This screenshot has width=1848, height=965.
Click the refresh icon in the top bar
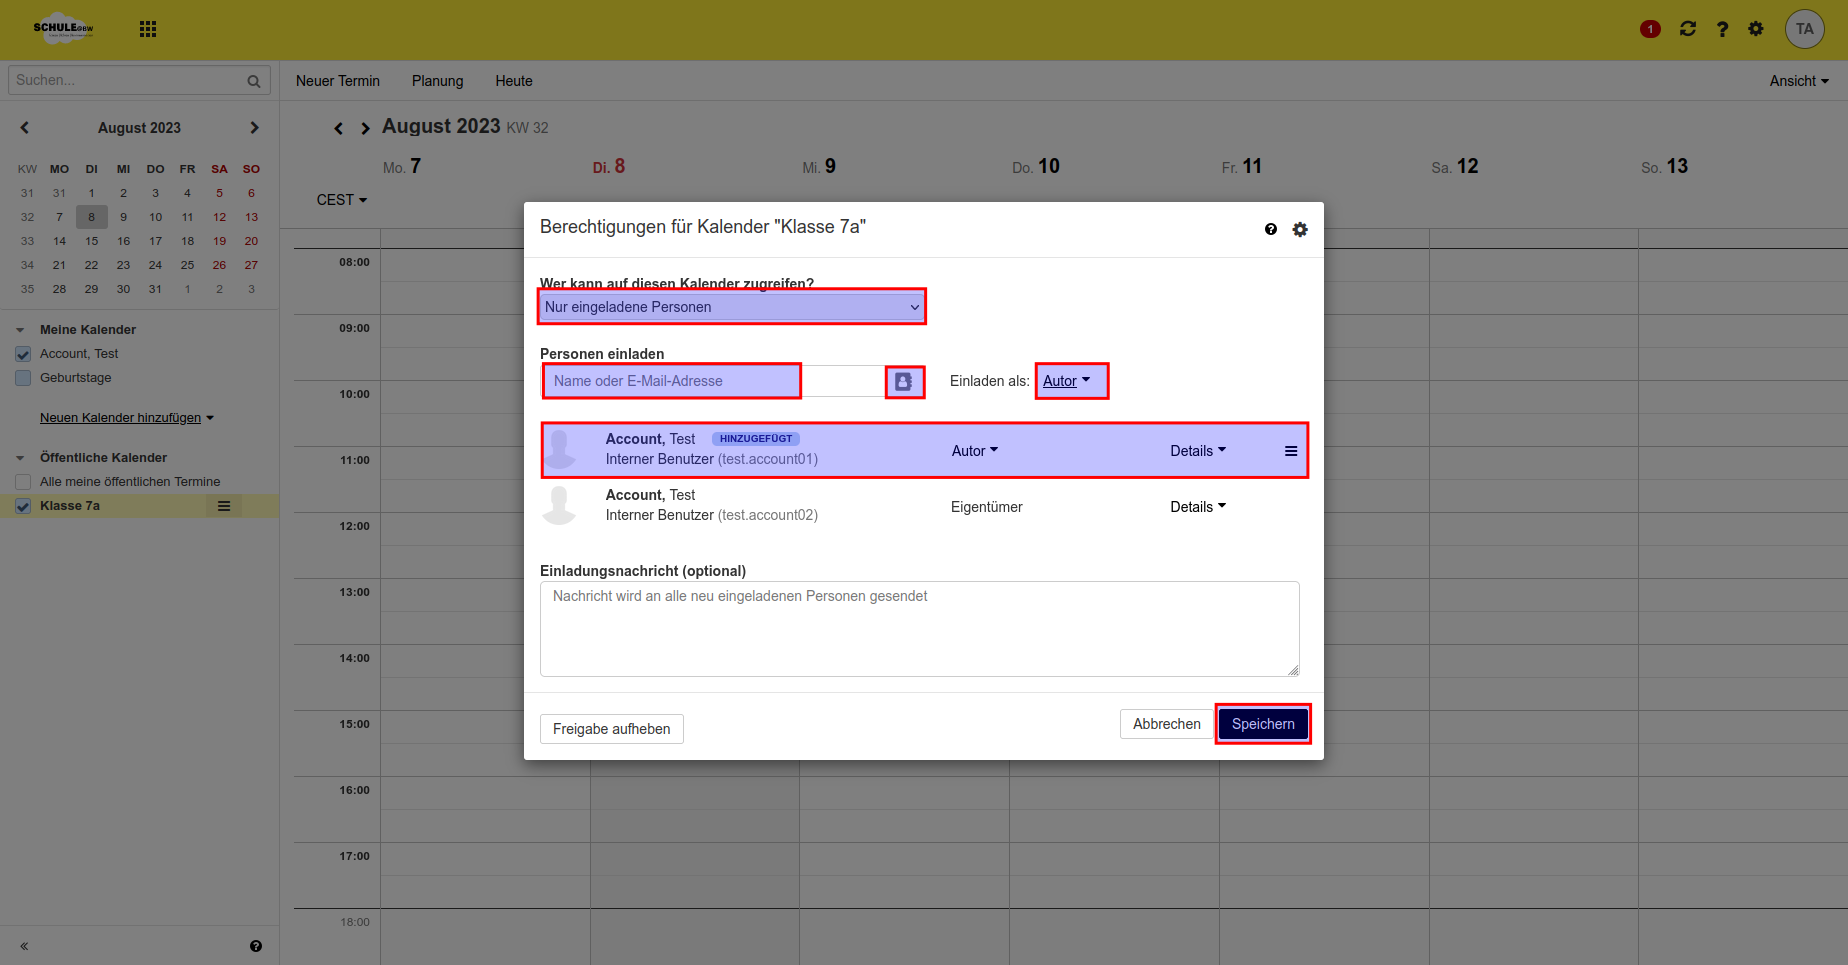(x=1688, y=29)
